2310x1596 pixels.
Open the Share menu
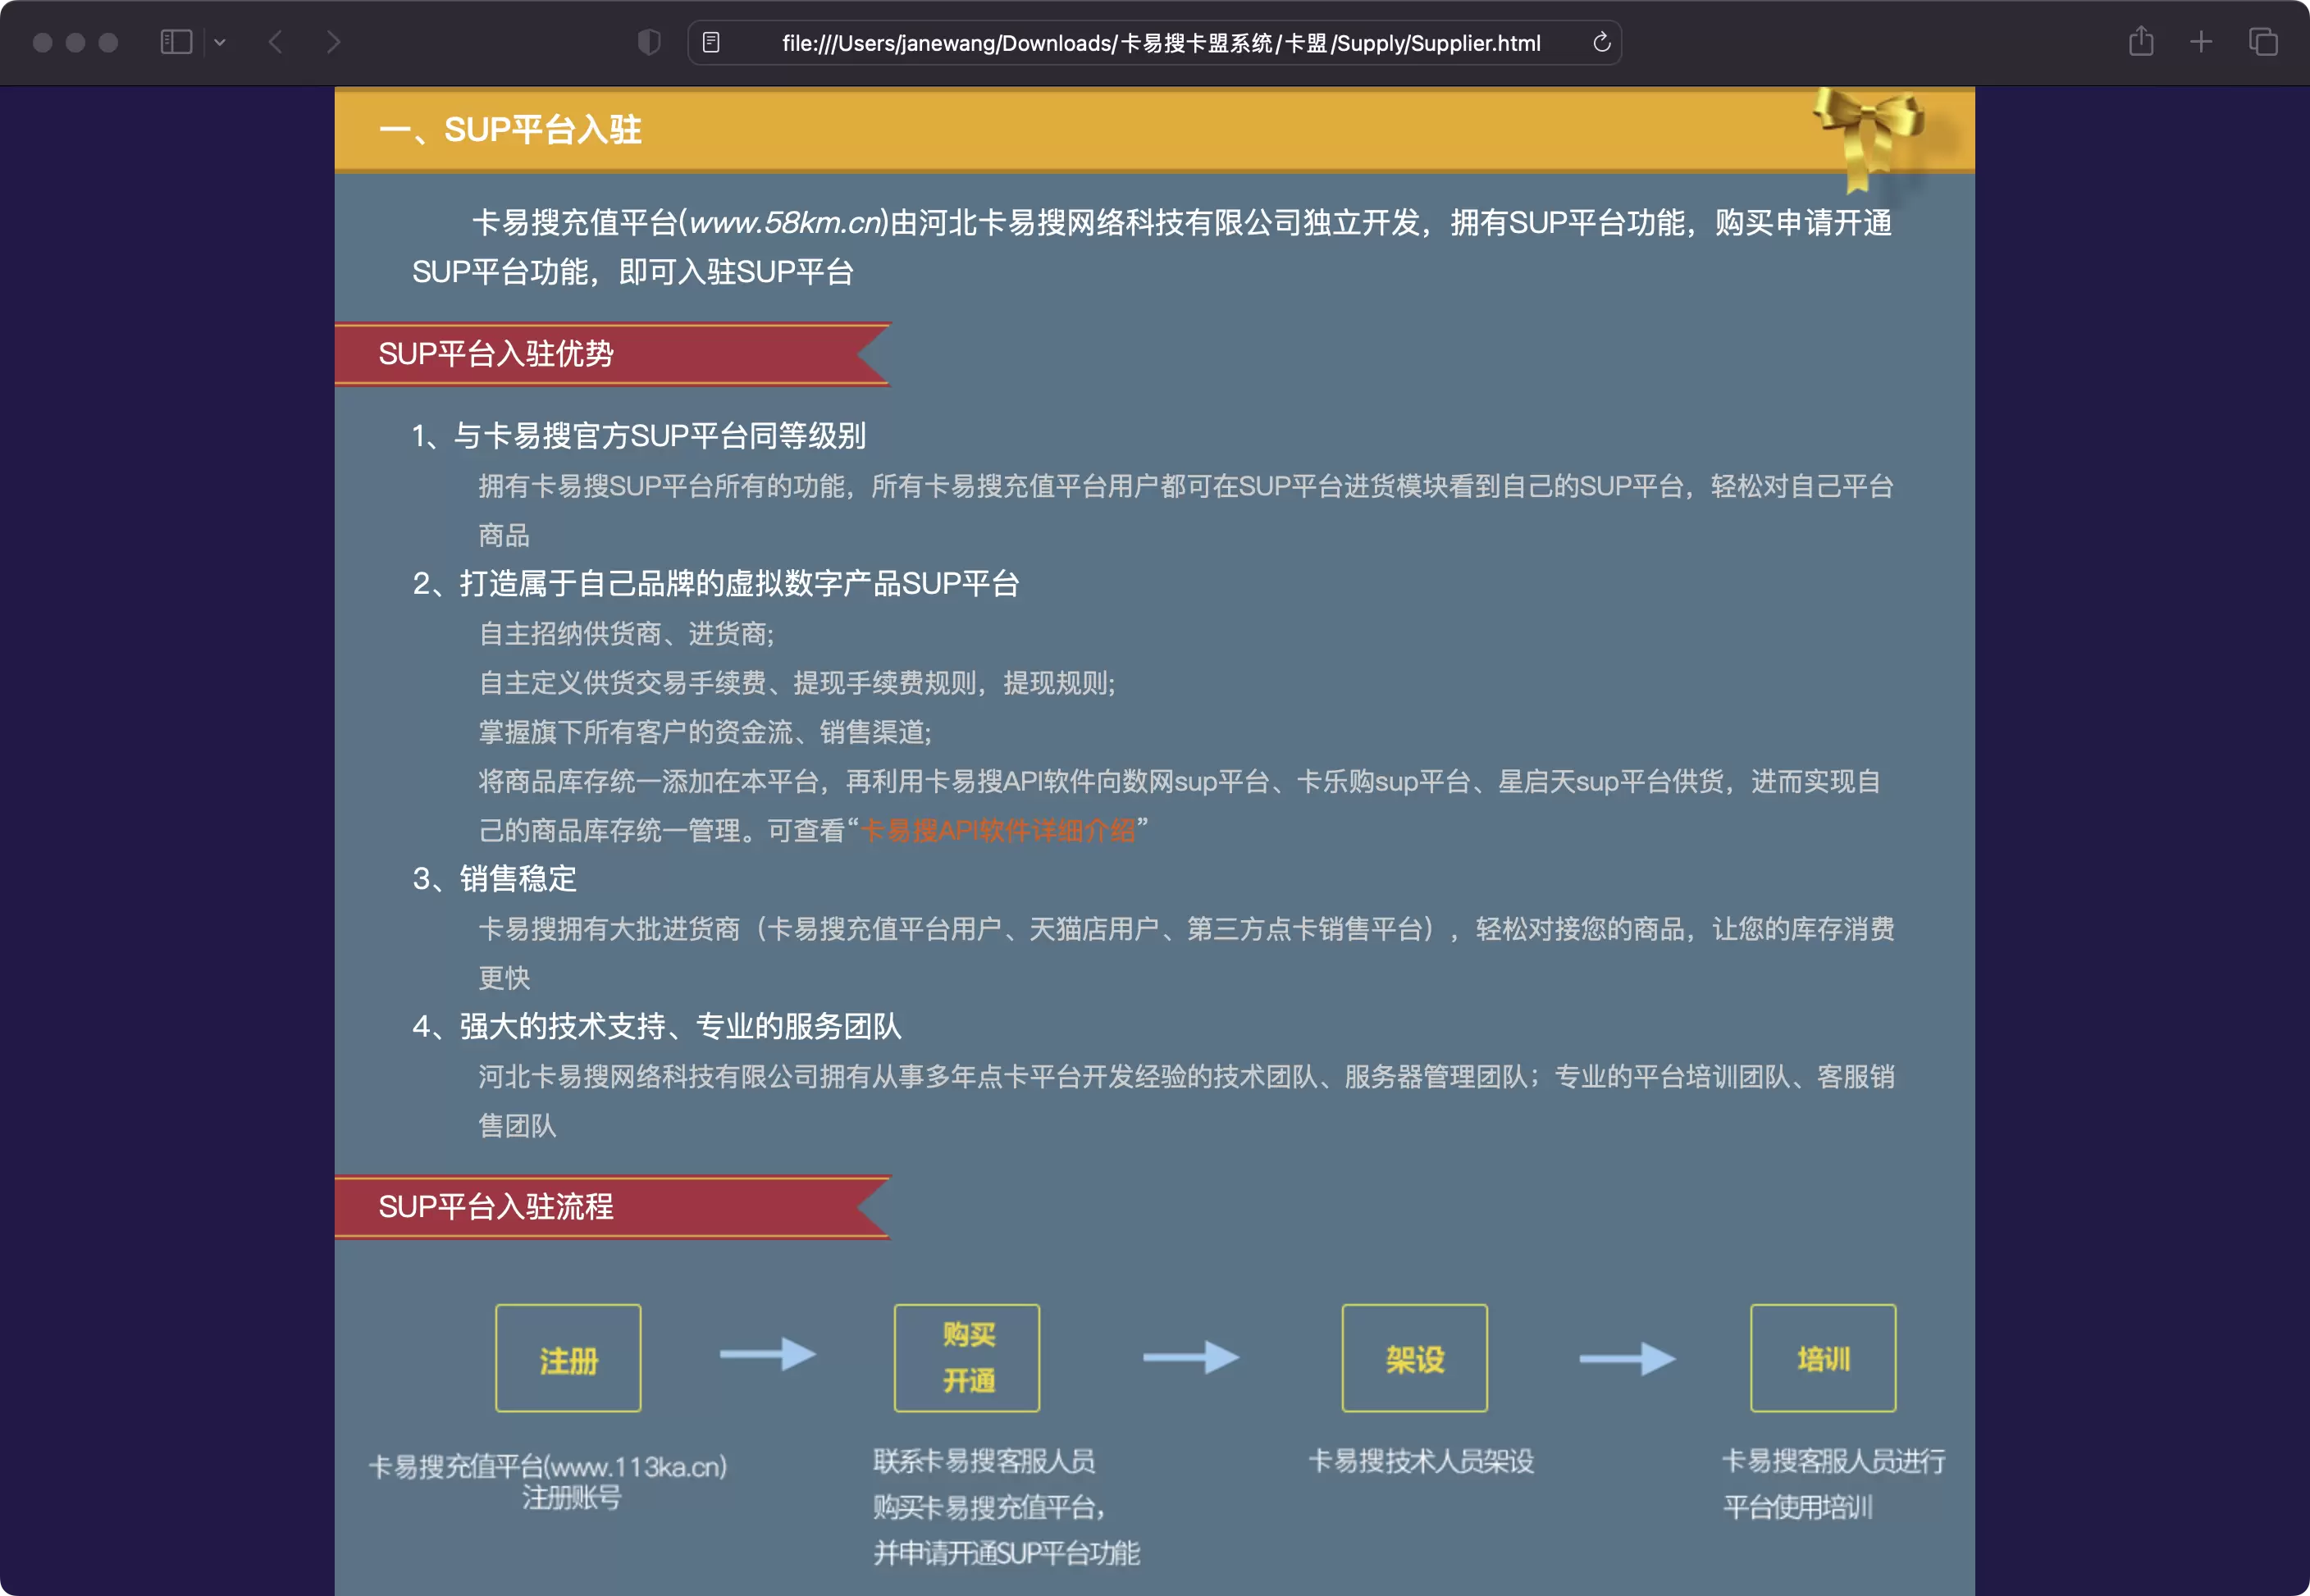pos(2140,41)
